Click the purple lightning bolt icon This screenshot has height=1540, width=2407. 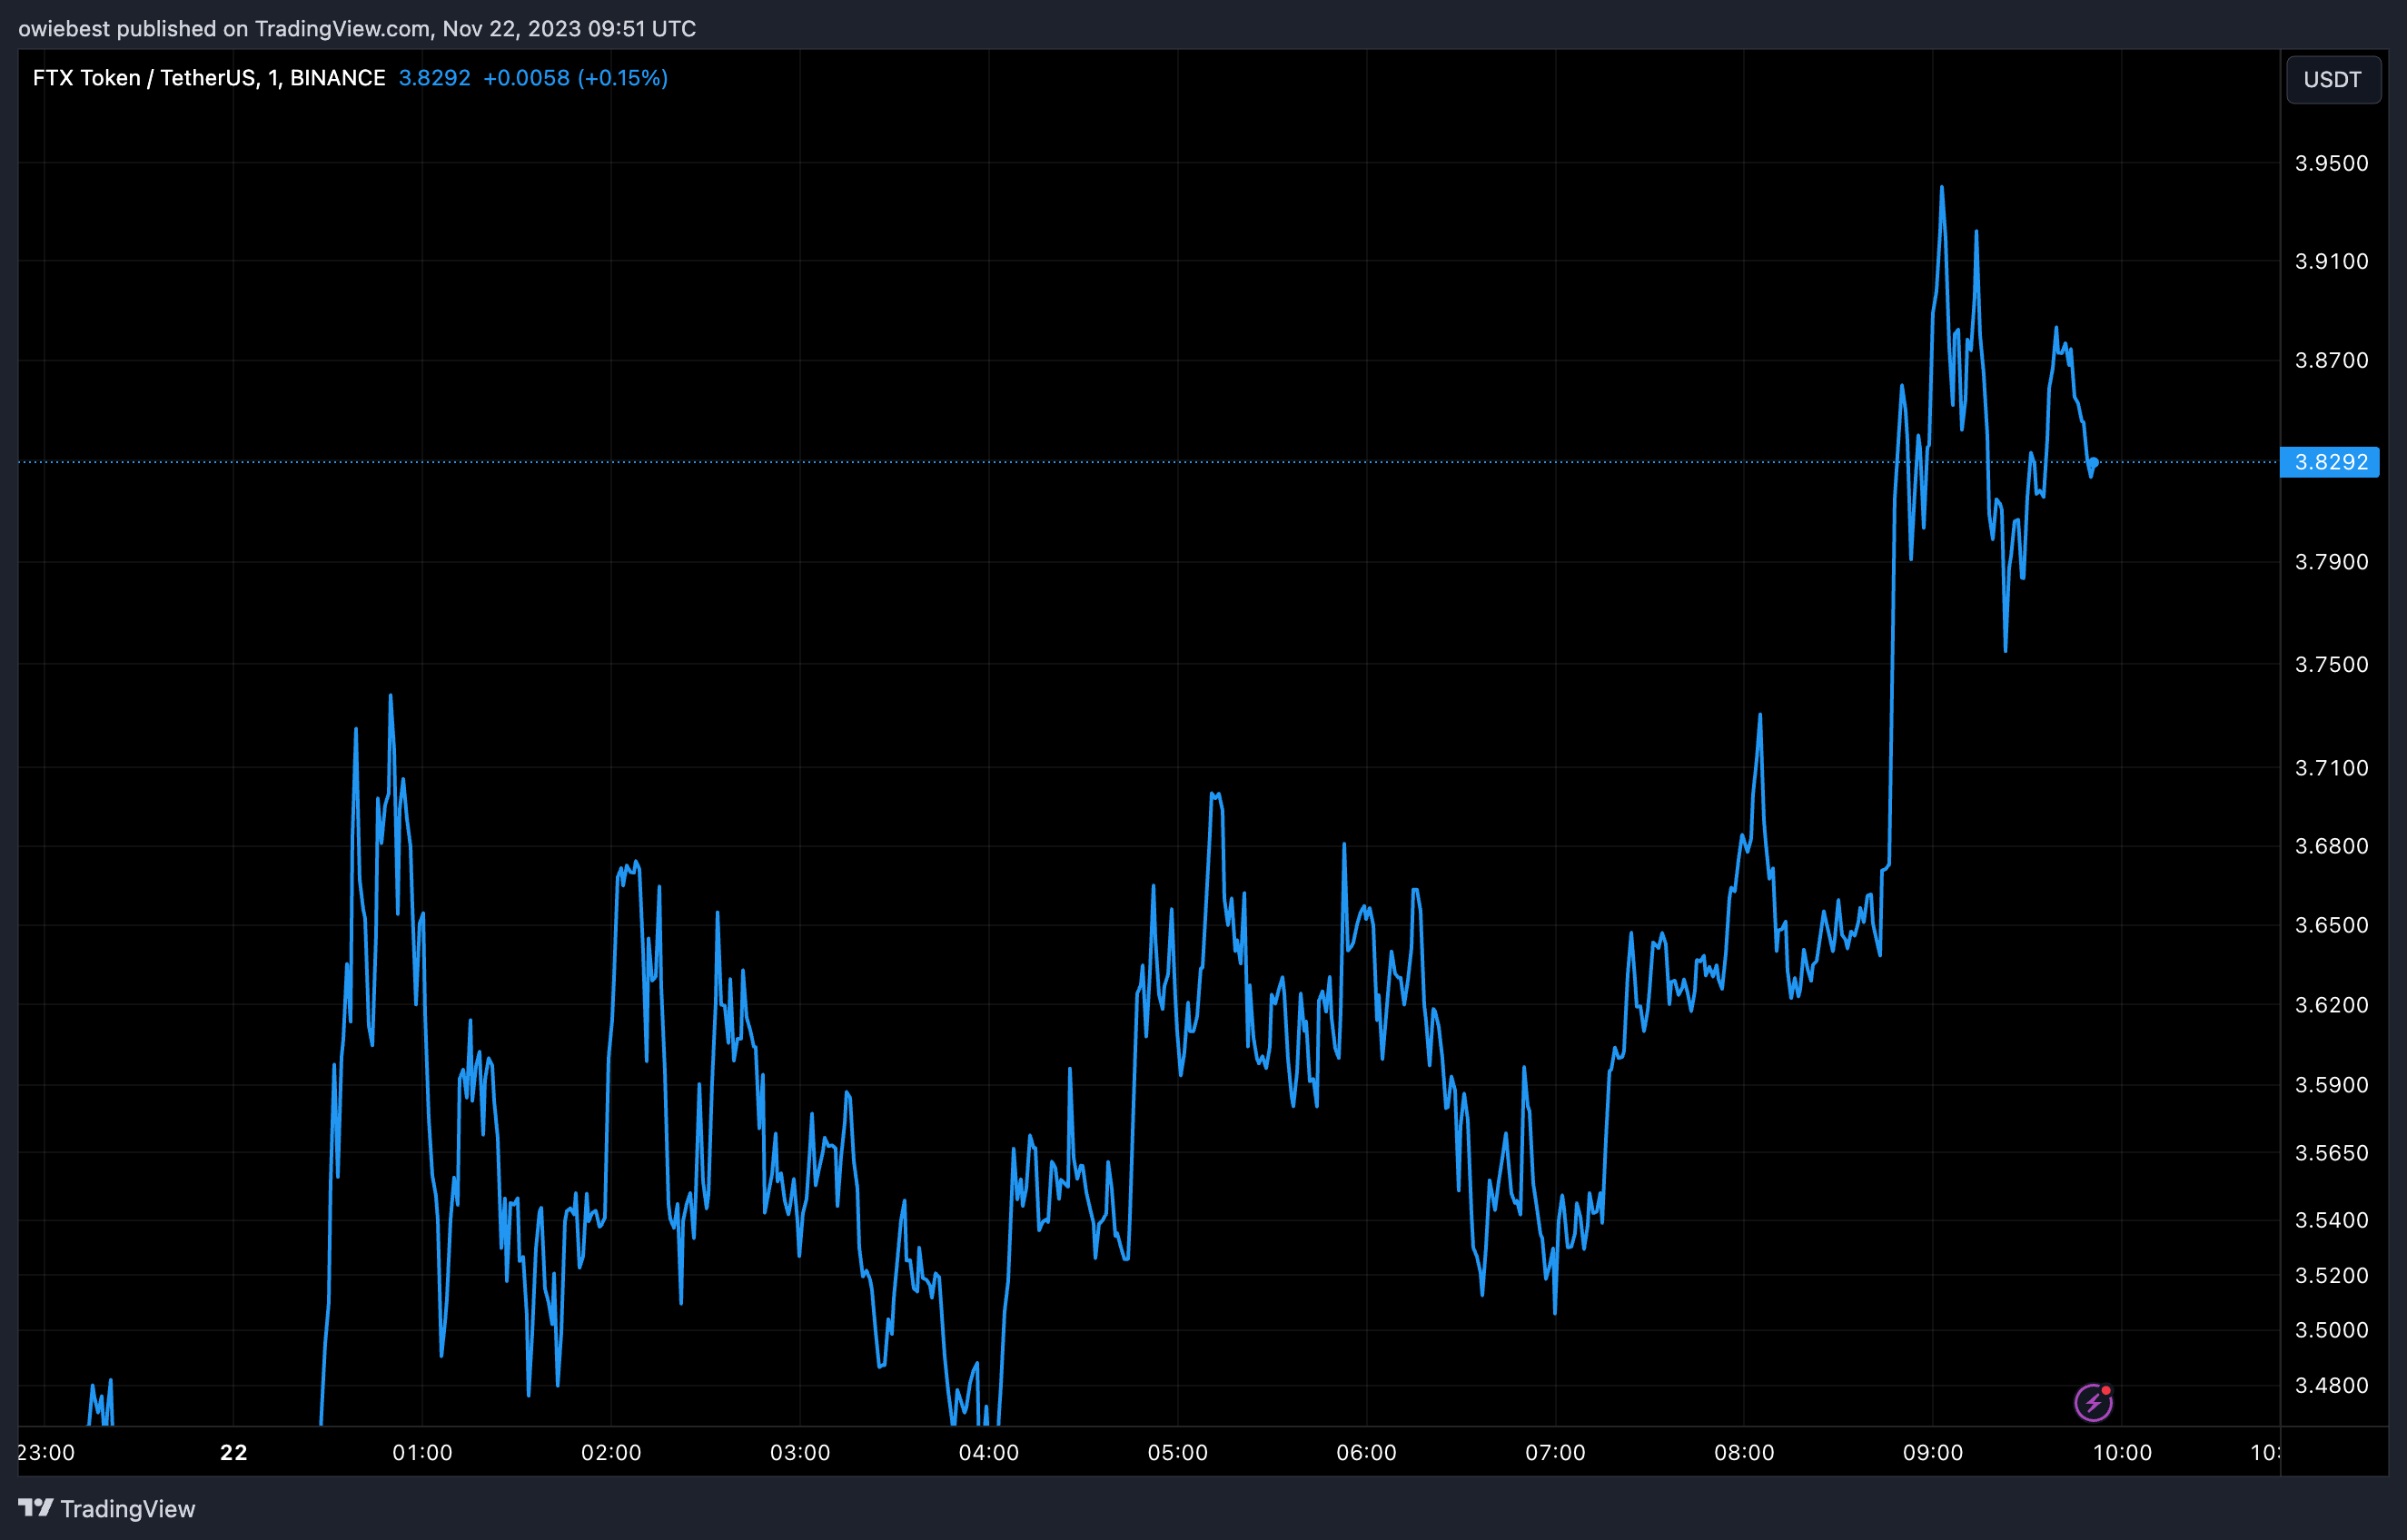pyautogui.click(x=2092, y=1402)
